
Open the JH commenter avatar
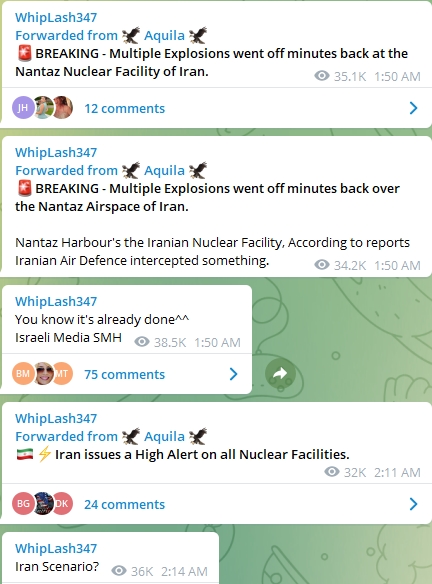[23, 108]
